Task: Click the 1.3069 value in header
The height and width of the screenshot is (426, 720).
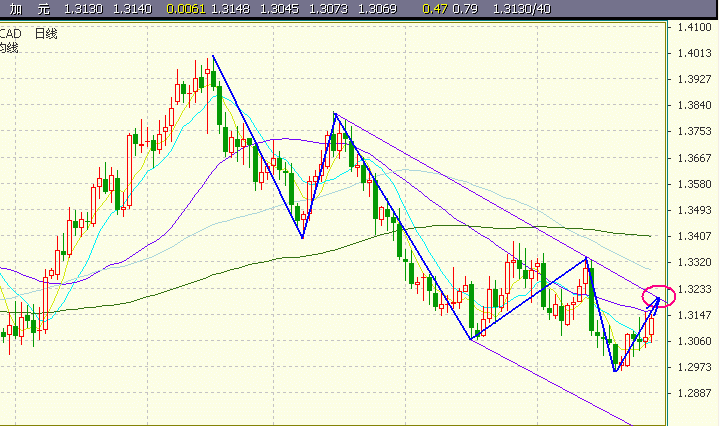Action: [x=377, y=9]
